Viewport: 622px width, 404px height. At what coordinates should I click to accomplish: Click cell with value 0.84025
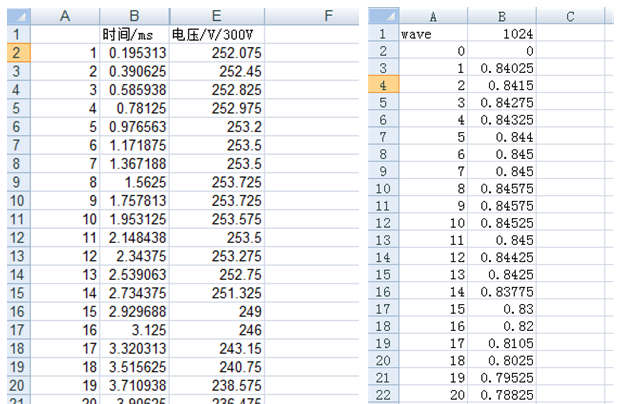[502, 68]
